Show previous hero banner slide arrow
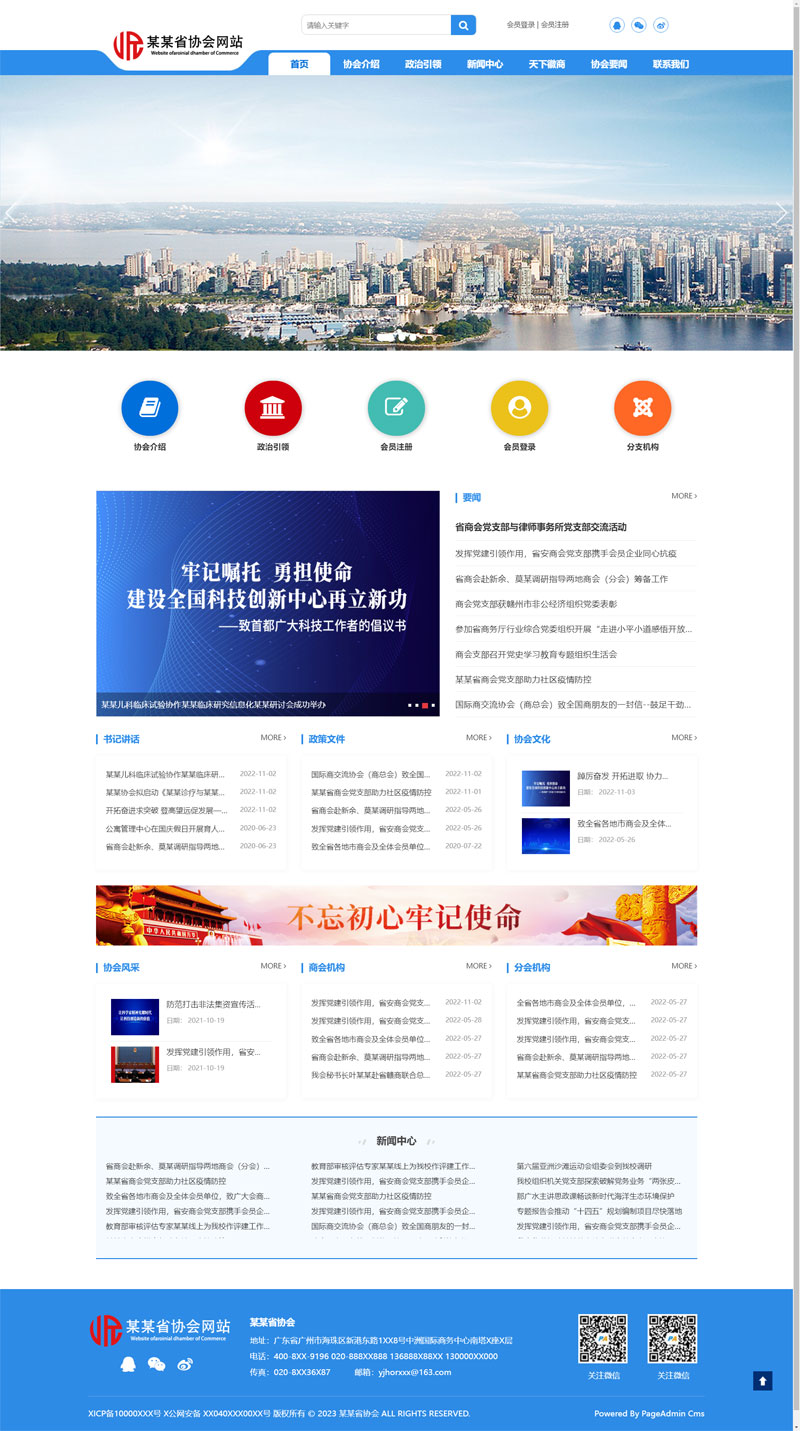800x1431 pixels. pos(12,213)
